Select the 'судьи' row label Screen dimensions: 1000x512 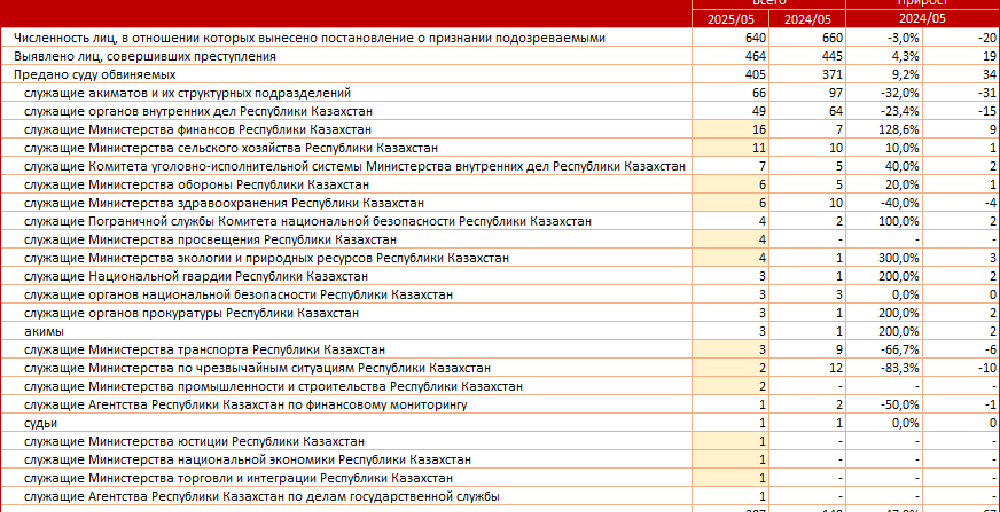coord(43,424)
